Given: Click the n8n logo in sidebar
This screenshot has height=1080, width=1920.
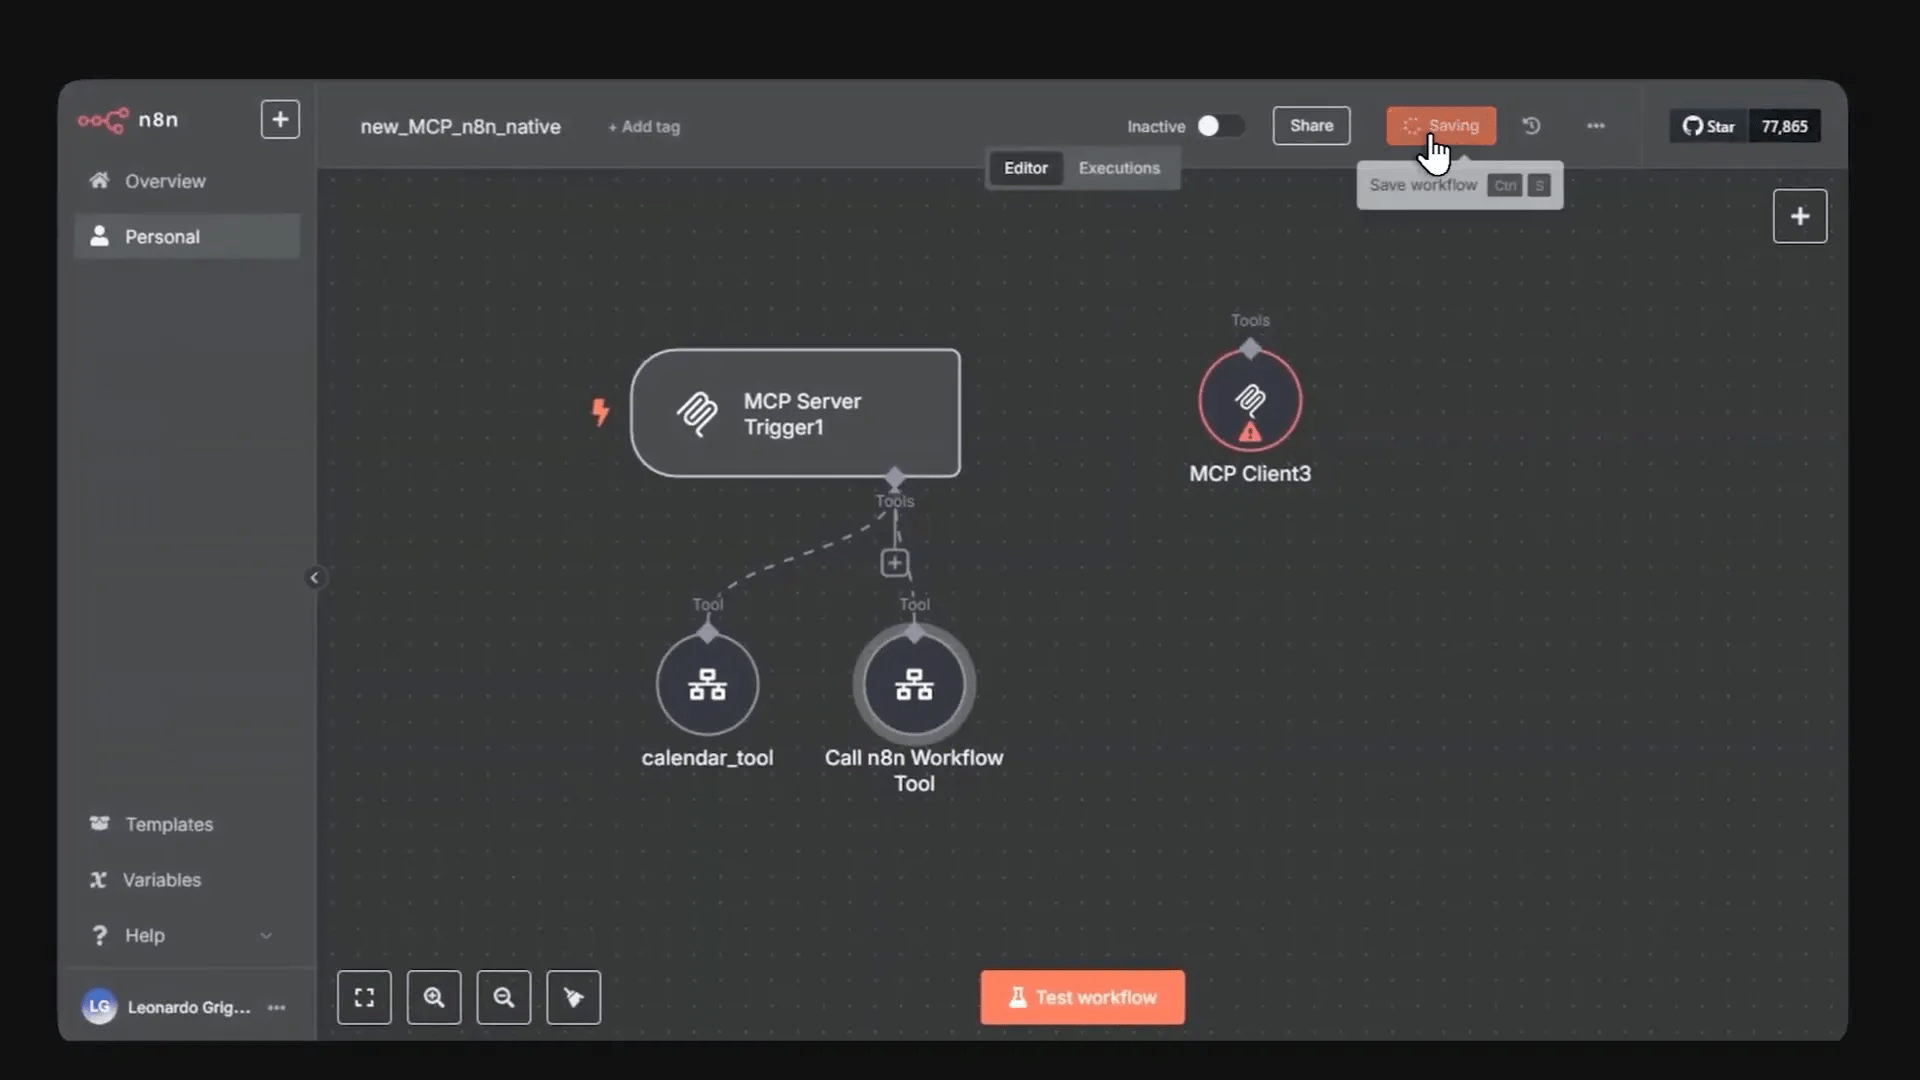Looking at the screenshot, I should 128,120.
